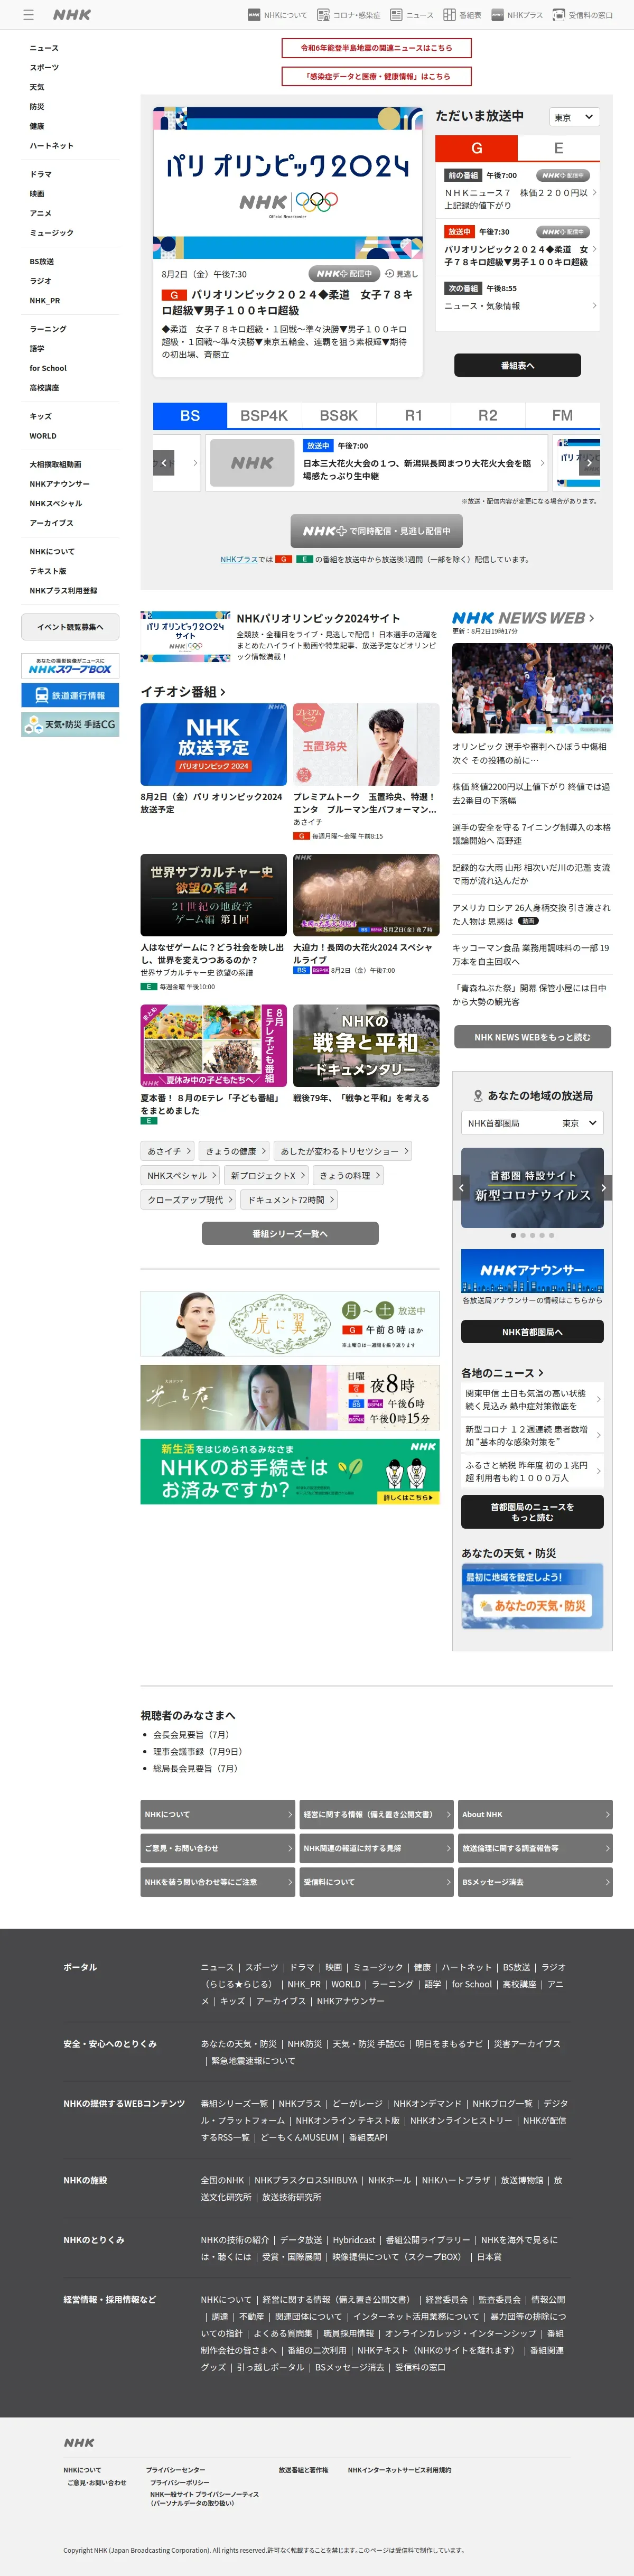Open 光る君へ drama banner
Screen dimensions: 634x2576
click(x=290, y=1398)
